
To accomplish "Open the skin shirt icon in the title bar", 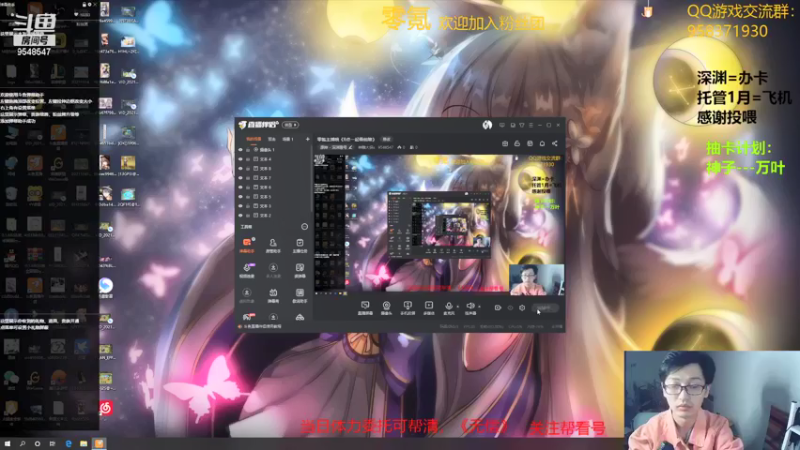I will [522, 125].
